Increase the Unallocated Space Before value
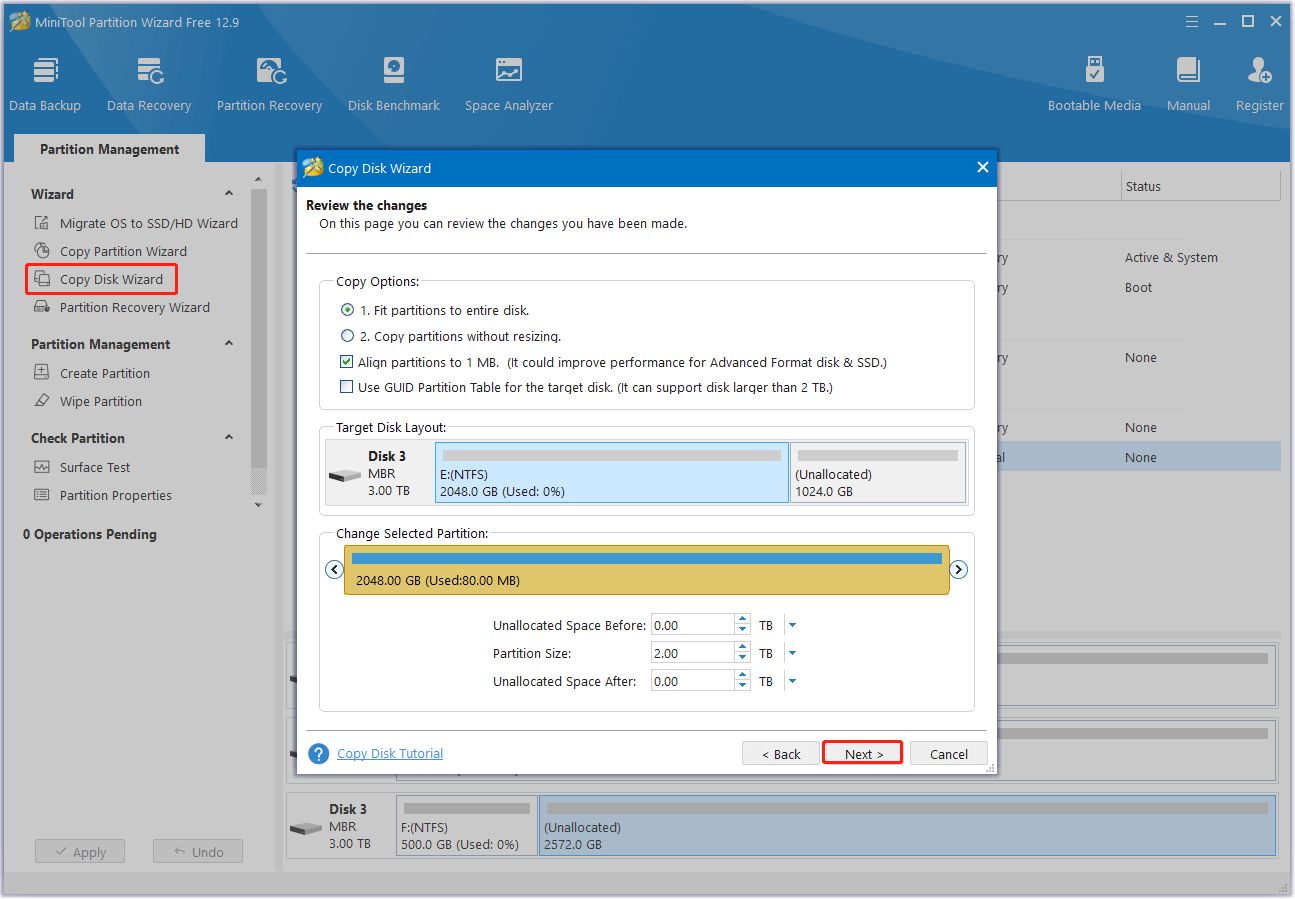 click(742, 620)
